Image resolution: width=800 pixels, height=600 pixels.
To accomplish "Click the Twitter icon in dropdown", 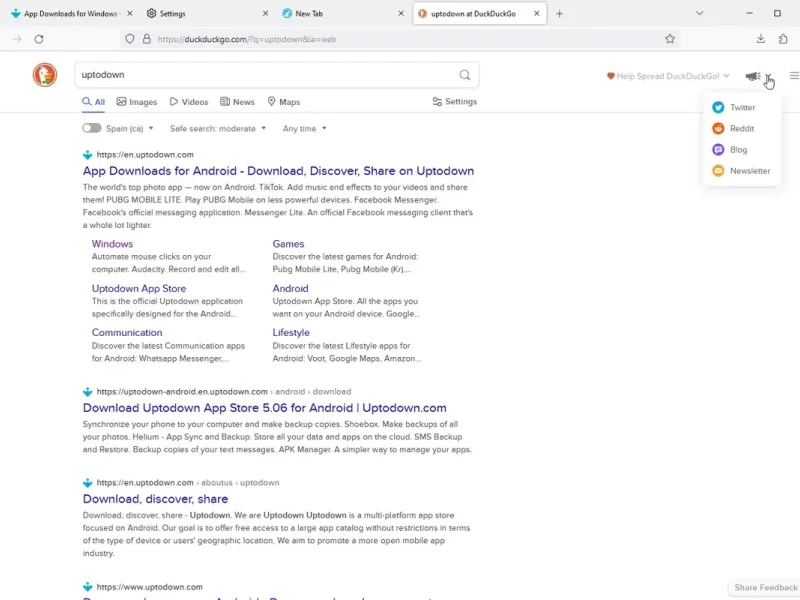I will pyautogui.click(x=718, y=107).
